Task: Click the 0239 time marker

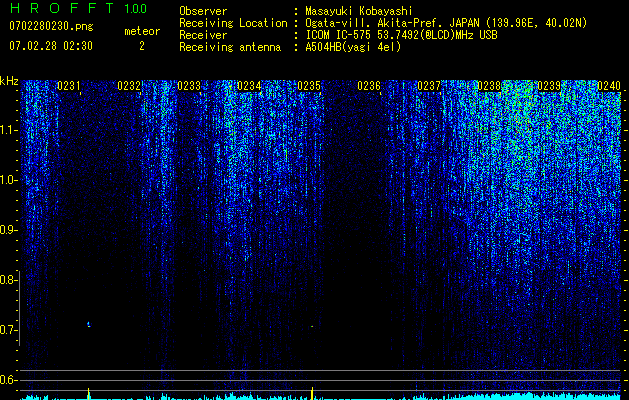Action: [x=549, y=86]
